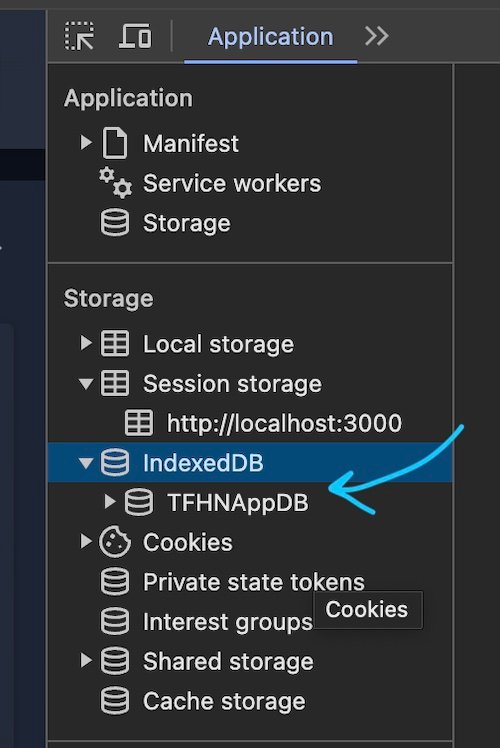Click the localhost:3000 table icon

pos(139,423)
